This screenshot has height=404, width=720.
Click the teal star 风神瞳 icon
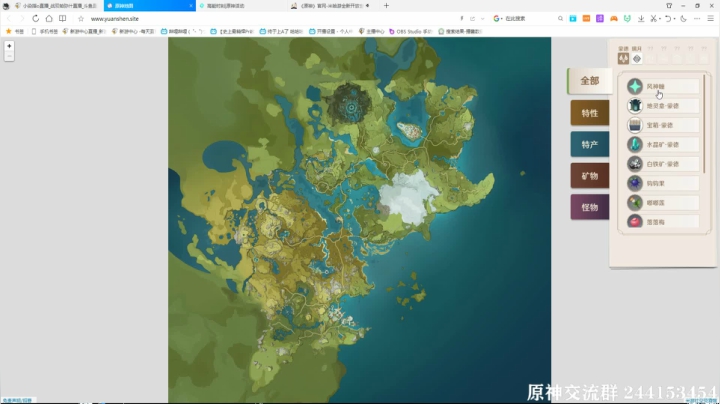pyautogui.click(x=635, y=86)
